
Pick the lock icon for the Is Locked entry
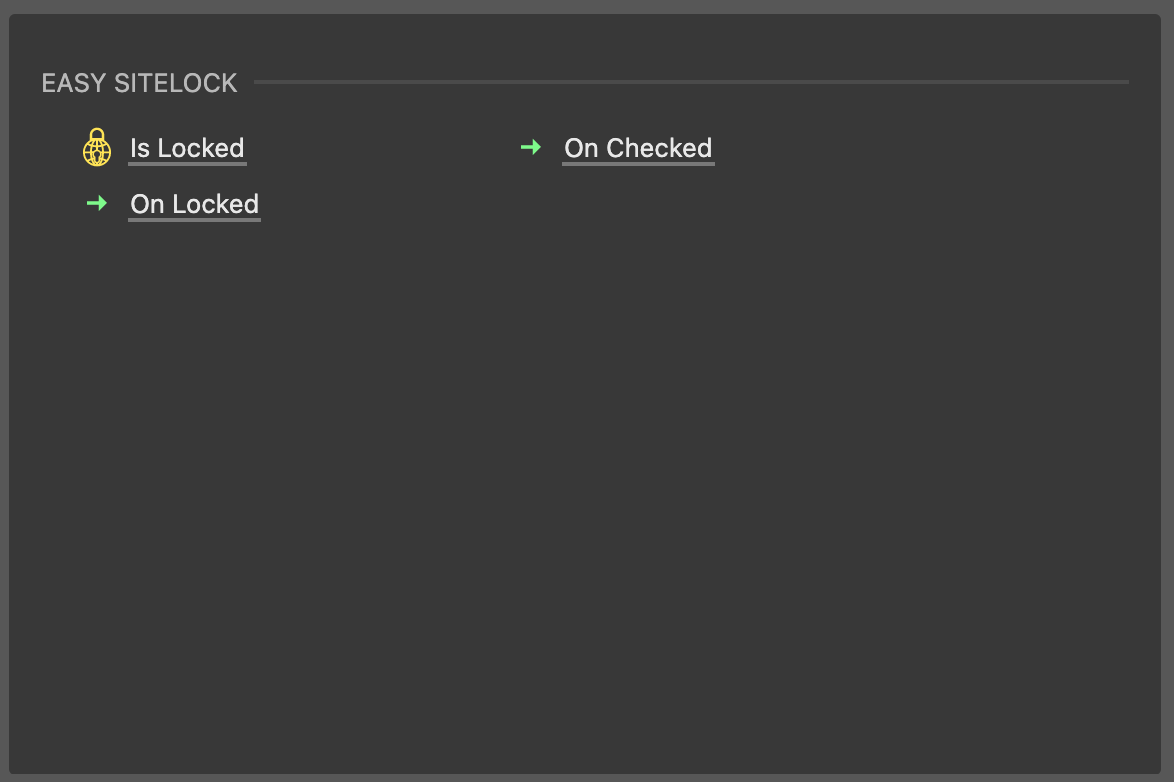[x=96, y=148]
